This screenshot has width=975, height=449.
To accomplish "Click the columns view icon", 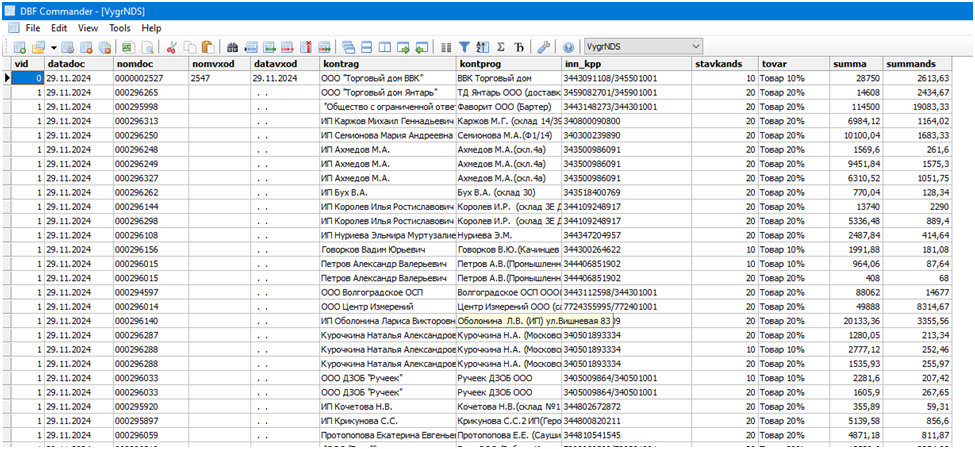I will click(445, 47).
